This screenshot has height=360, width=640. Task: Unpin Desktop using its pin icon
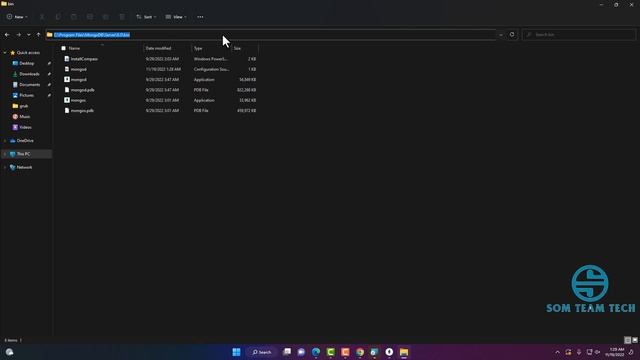[x=49, y=63]
